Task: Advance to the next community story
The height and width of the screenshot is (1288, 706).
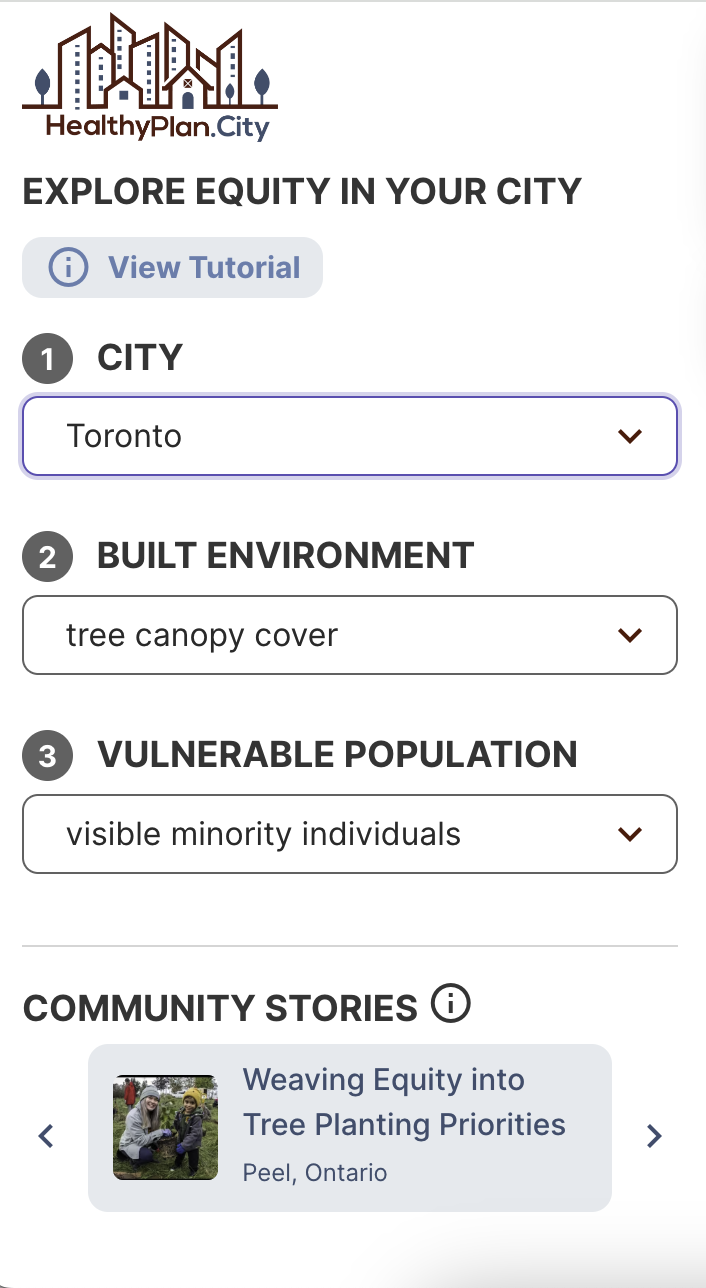Action: [x=654, y=1136]
